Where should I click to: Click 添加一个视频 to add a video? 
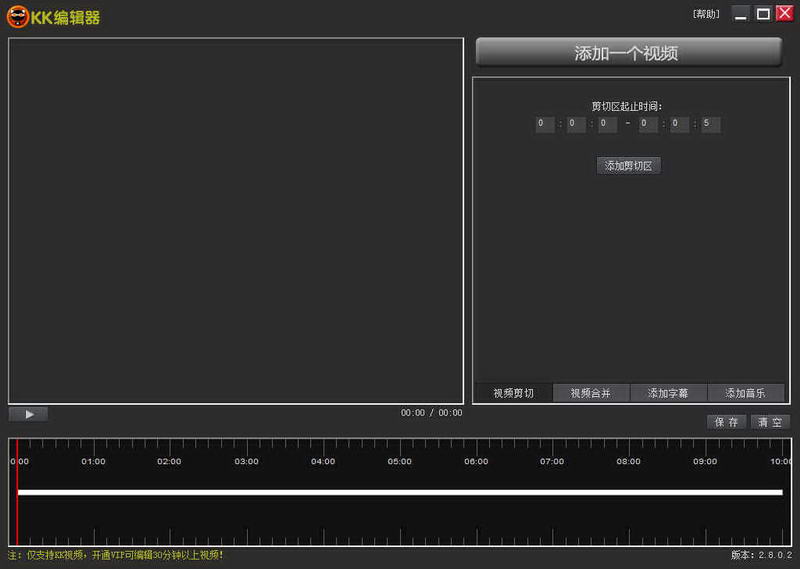[x=628, y=53]
